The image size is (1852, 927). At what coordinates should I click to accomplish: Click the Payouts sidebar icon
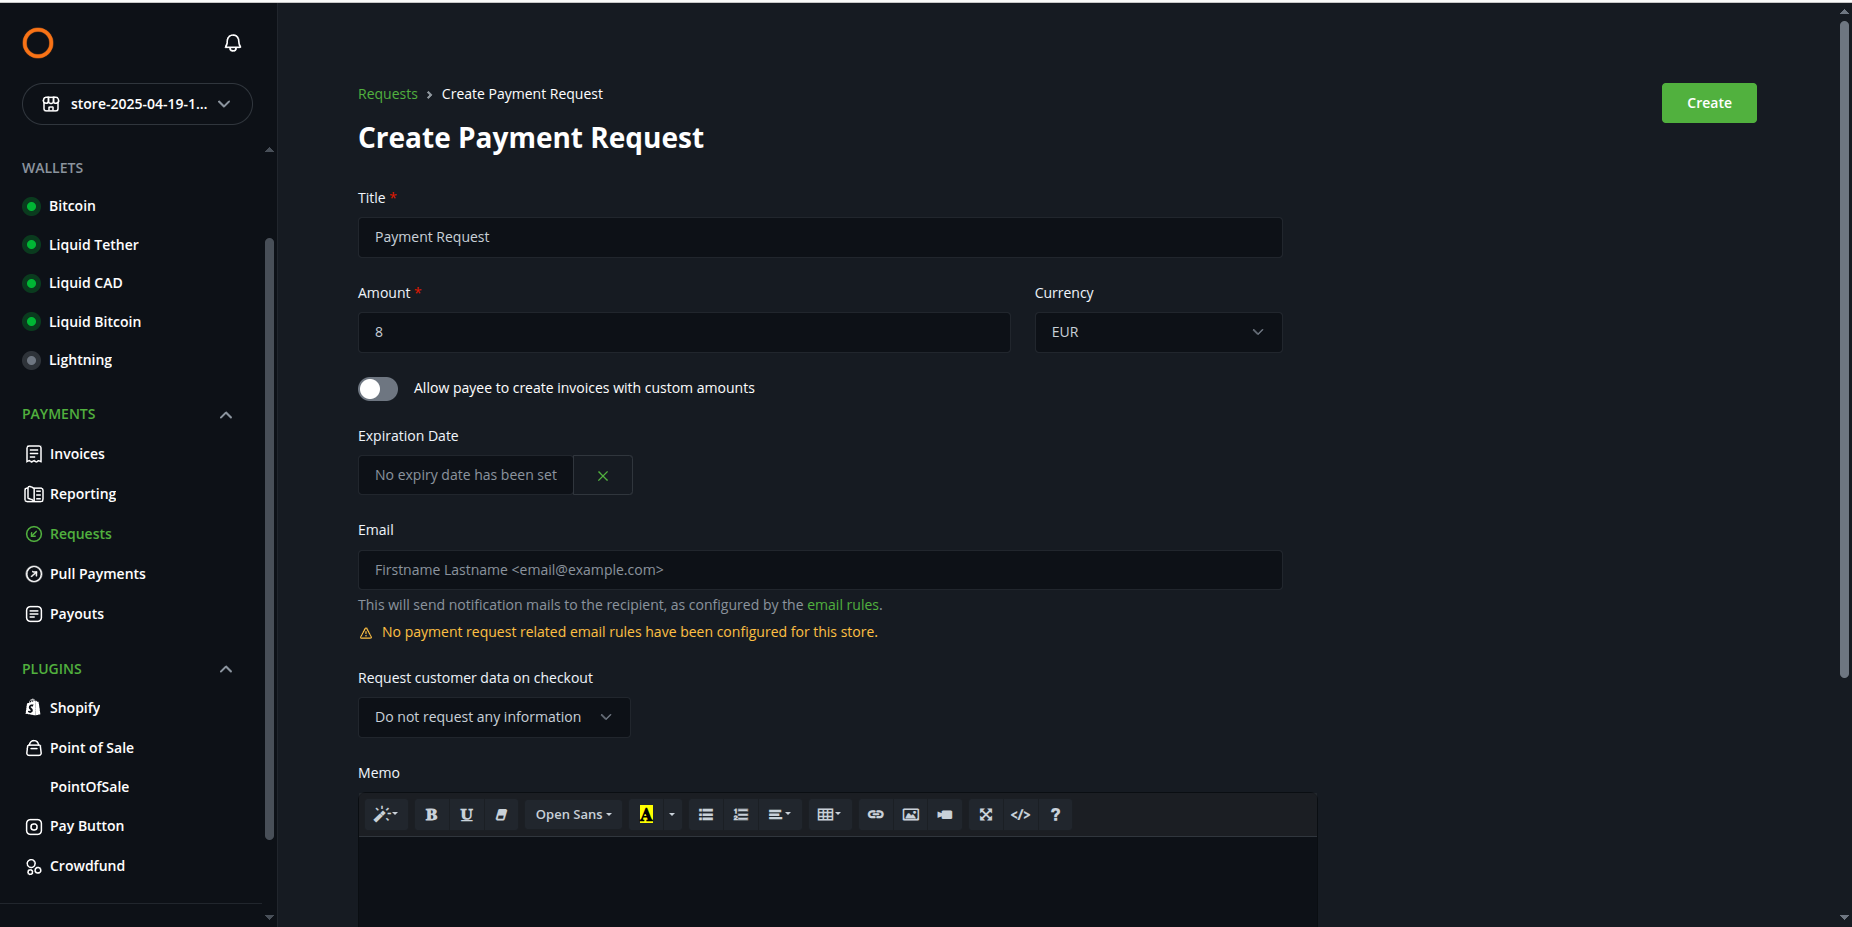(34, 614)
